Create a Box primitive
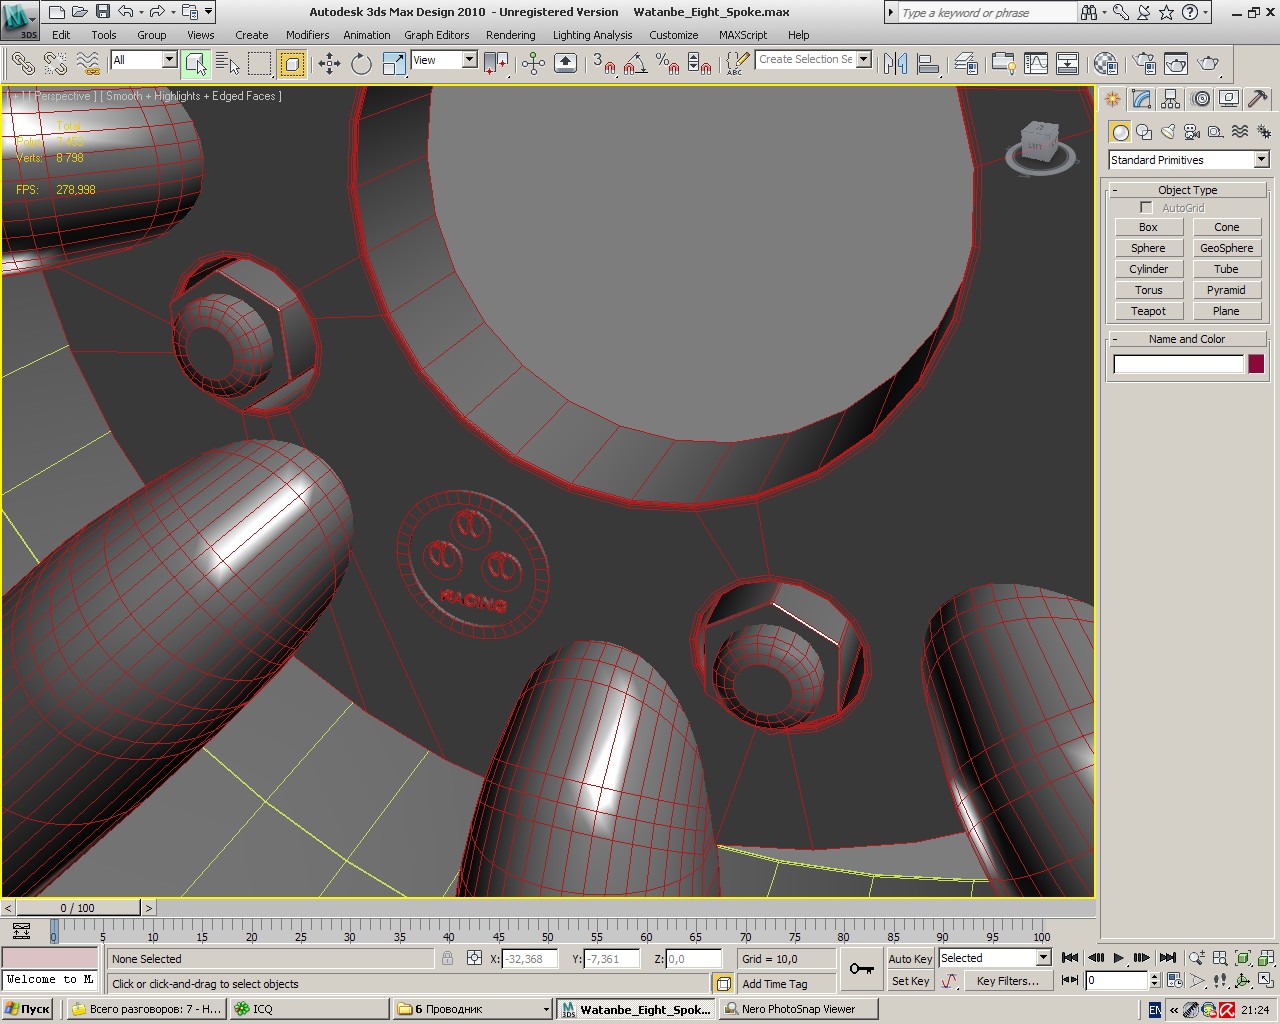Image resolution: width=1280 pixels, height=1024 pixels. click(1149, 227)
